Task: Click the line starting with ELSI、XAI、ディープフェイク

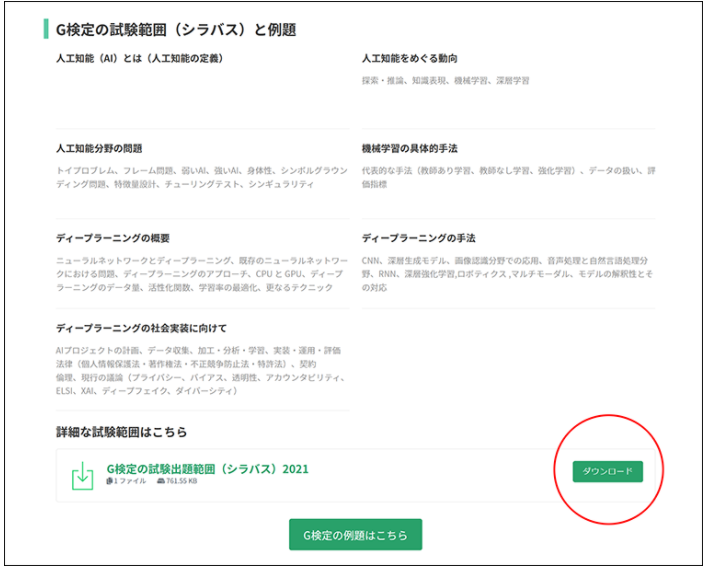Action: [x=147, y=391]
